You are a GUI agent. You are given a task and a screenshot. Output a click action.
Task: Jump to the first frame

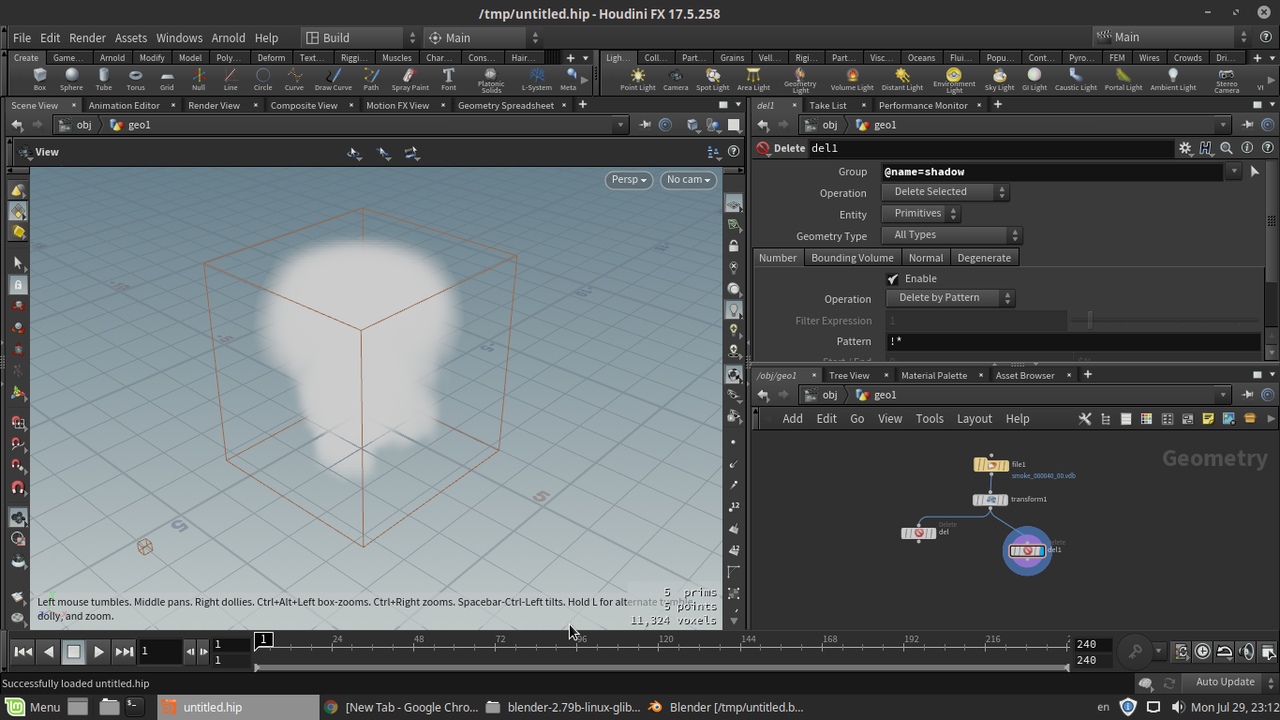(22, 652)
